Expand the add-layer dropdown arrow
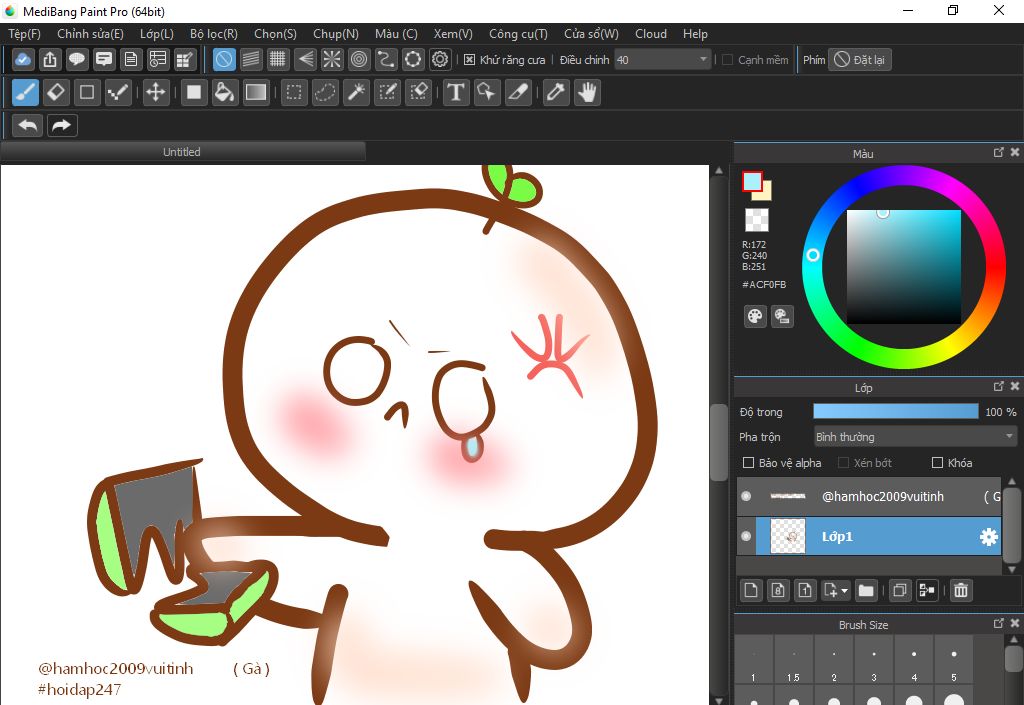 pyautogui.click(x=845, y=591)
